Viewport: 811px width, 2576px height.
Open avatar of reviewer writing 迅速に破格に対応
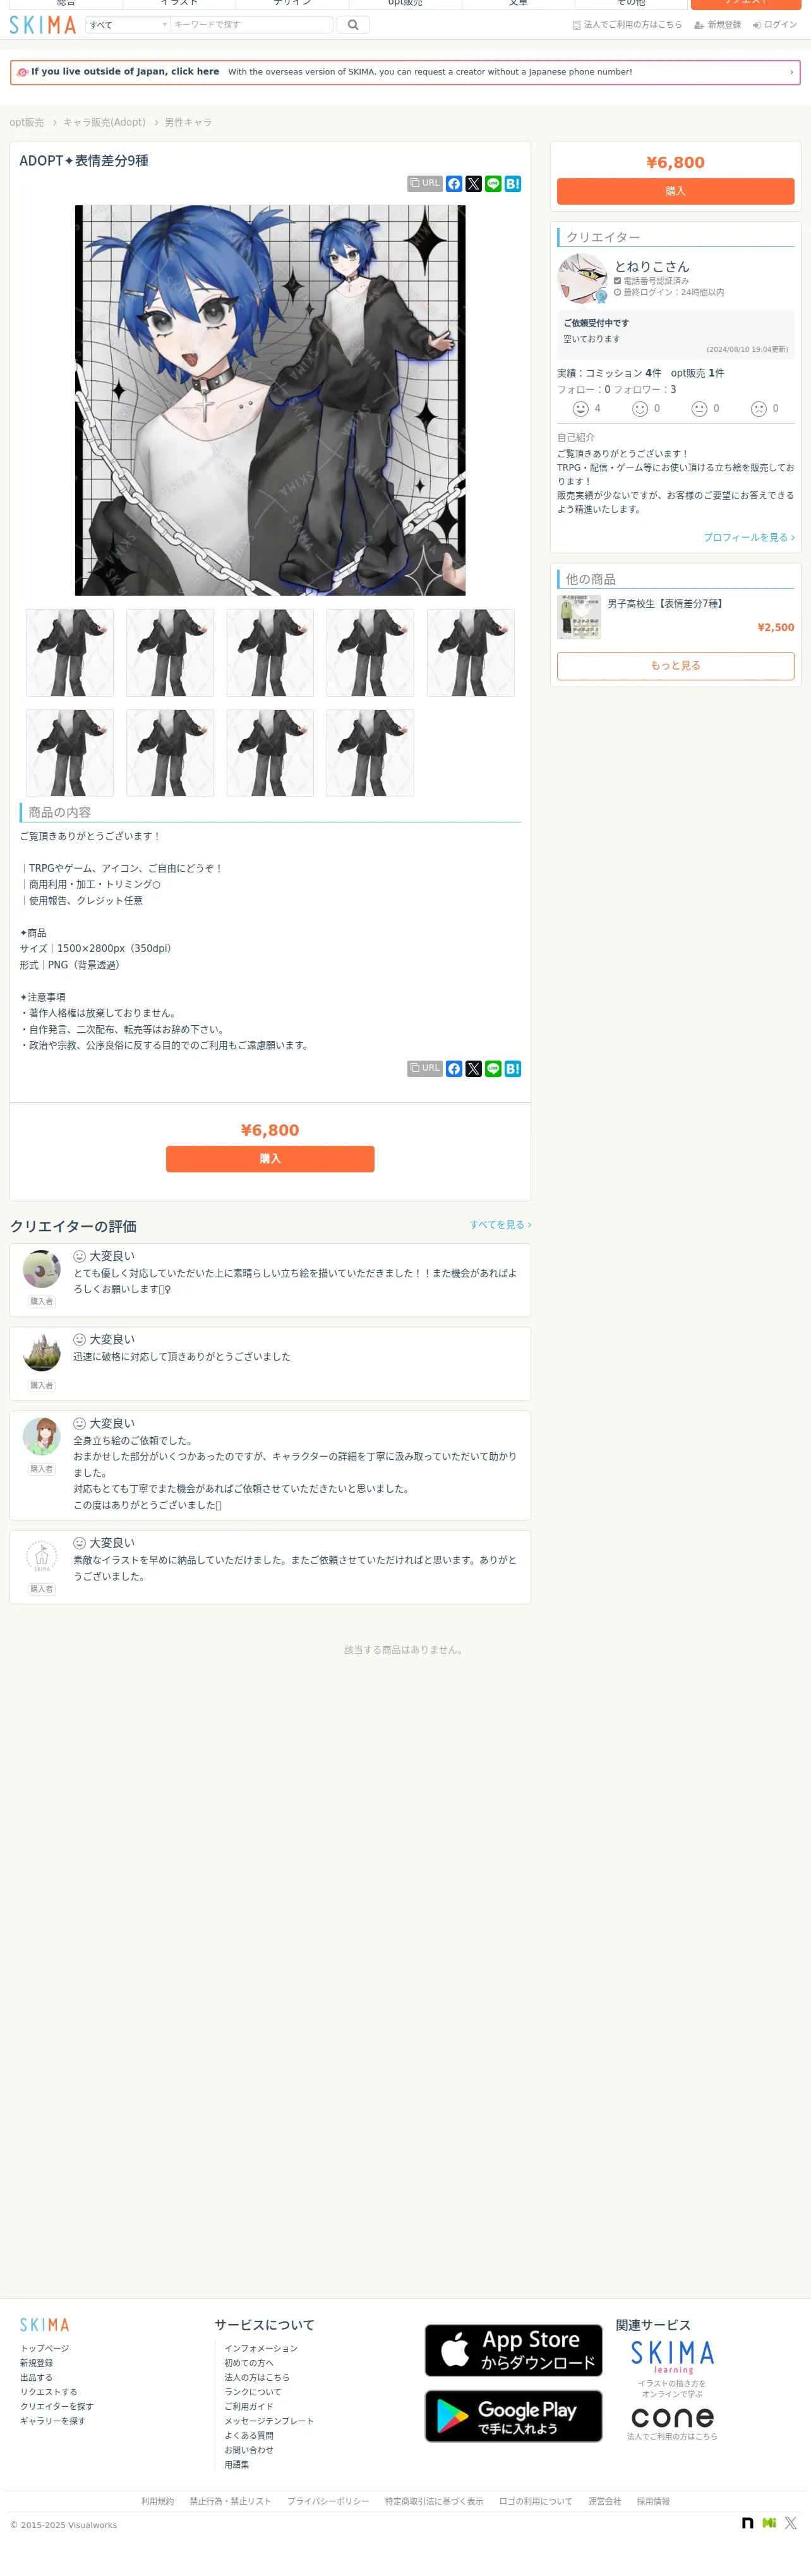pos(42,1352)
